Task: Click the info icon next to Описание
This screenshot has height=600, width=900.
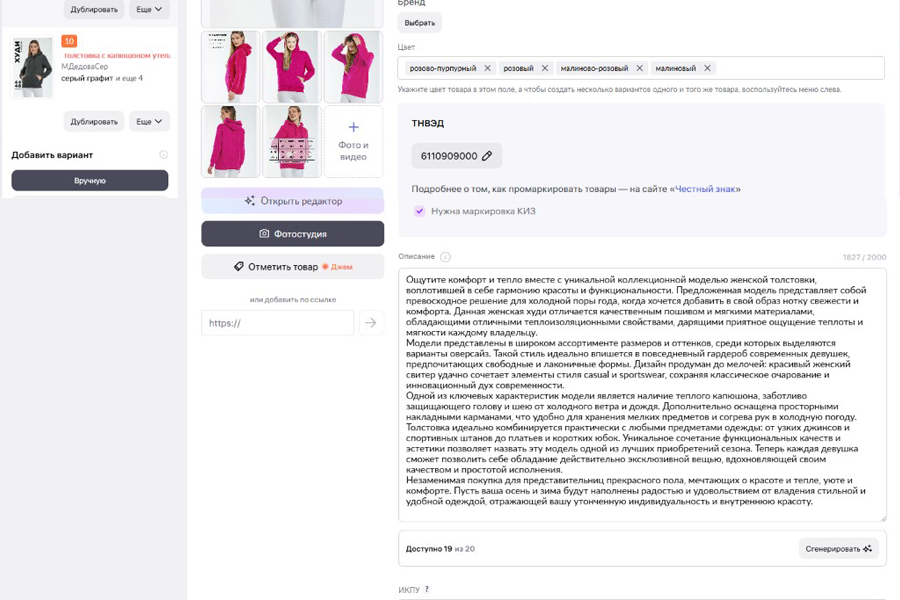Action: click(445, 257)
